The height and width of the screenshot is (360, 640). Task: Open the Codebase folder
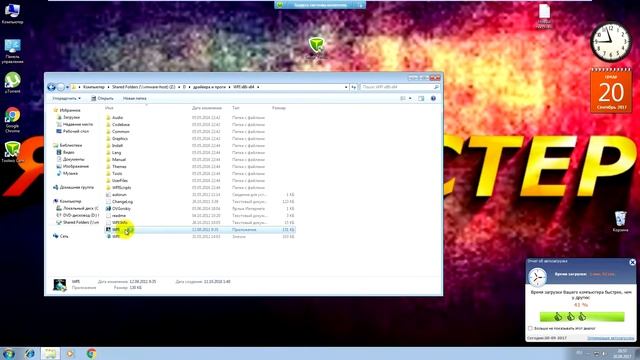tap(121, 124)
